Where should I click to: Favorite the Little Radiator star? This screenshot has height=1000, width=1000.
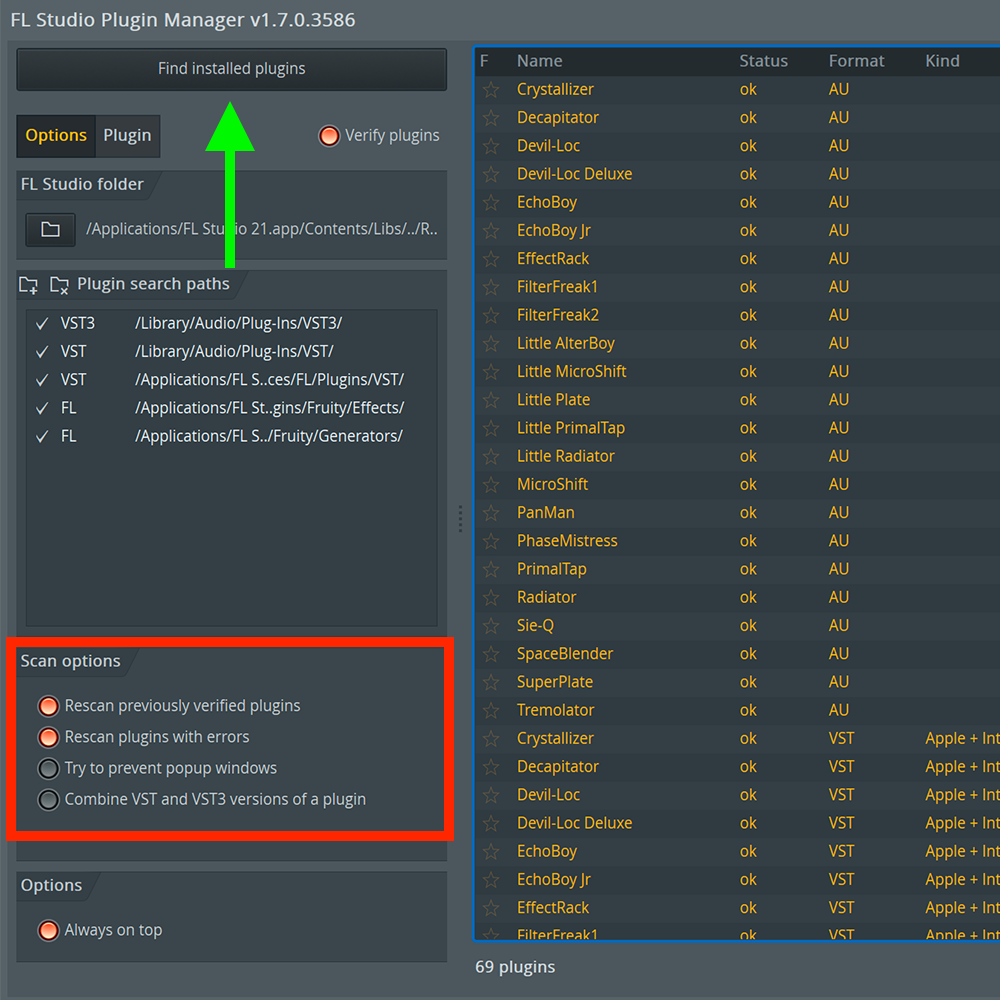click(x=491, y=457)
